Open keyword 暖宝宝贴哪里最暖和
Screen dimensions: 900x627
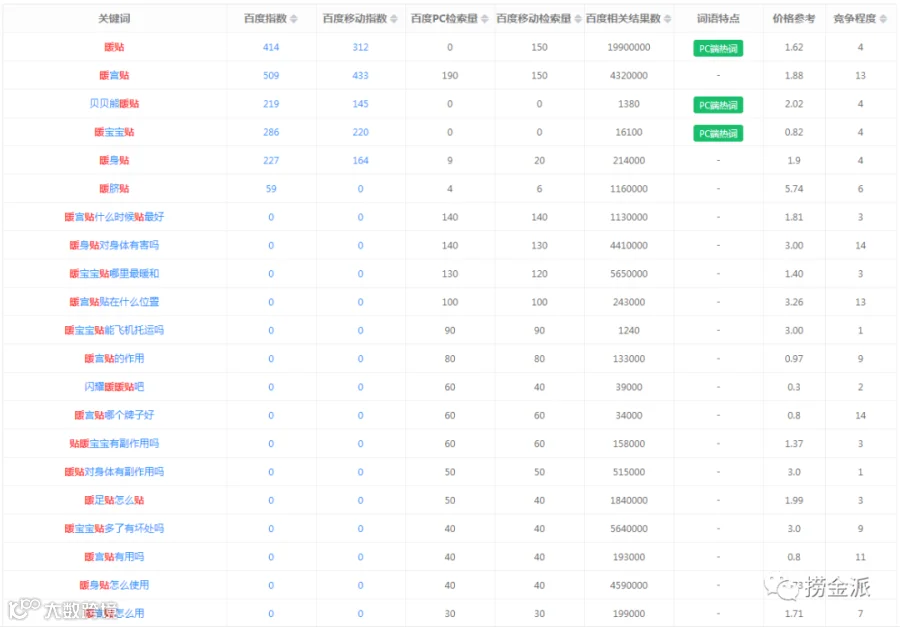114,273
